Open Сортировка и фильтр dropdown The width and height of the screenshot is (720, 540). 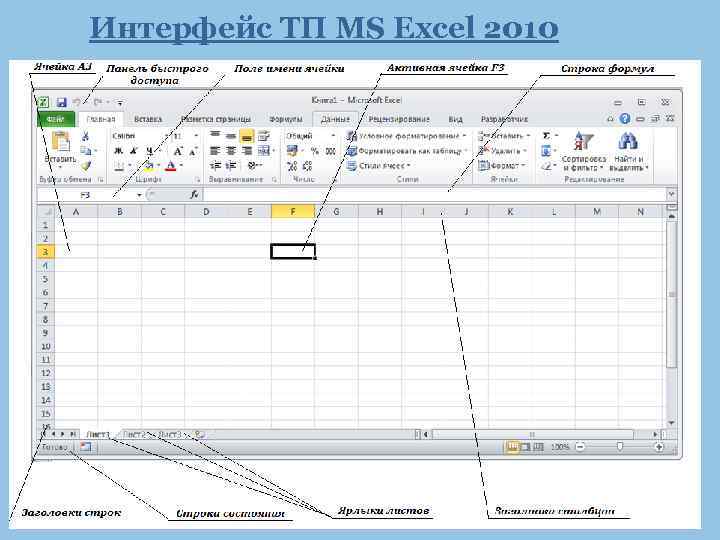click(584, 151)
